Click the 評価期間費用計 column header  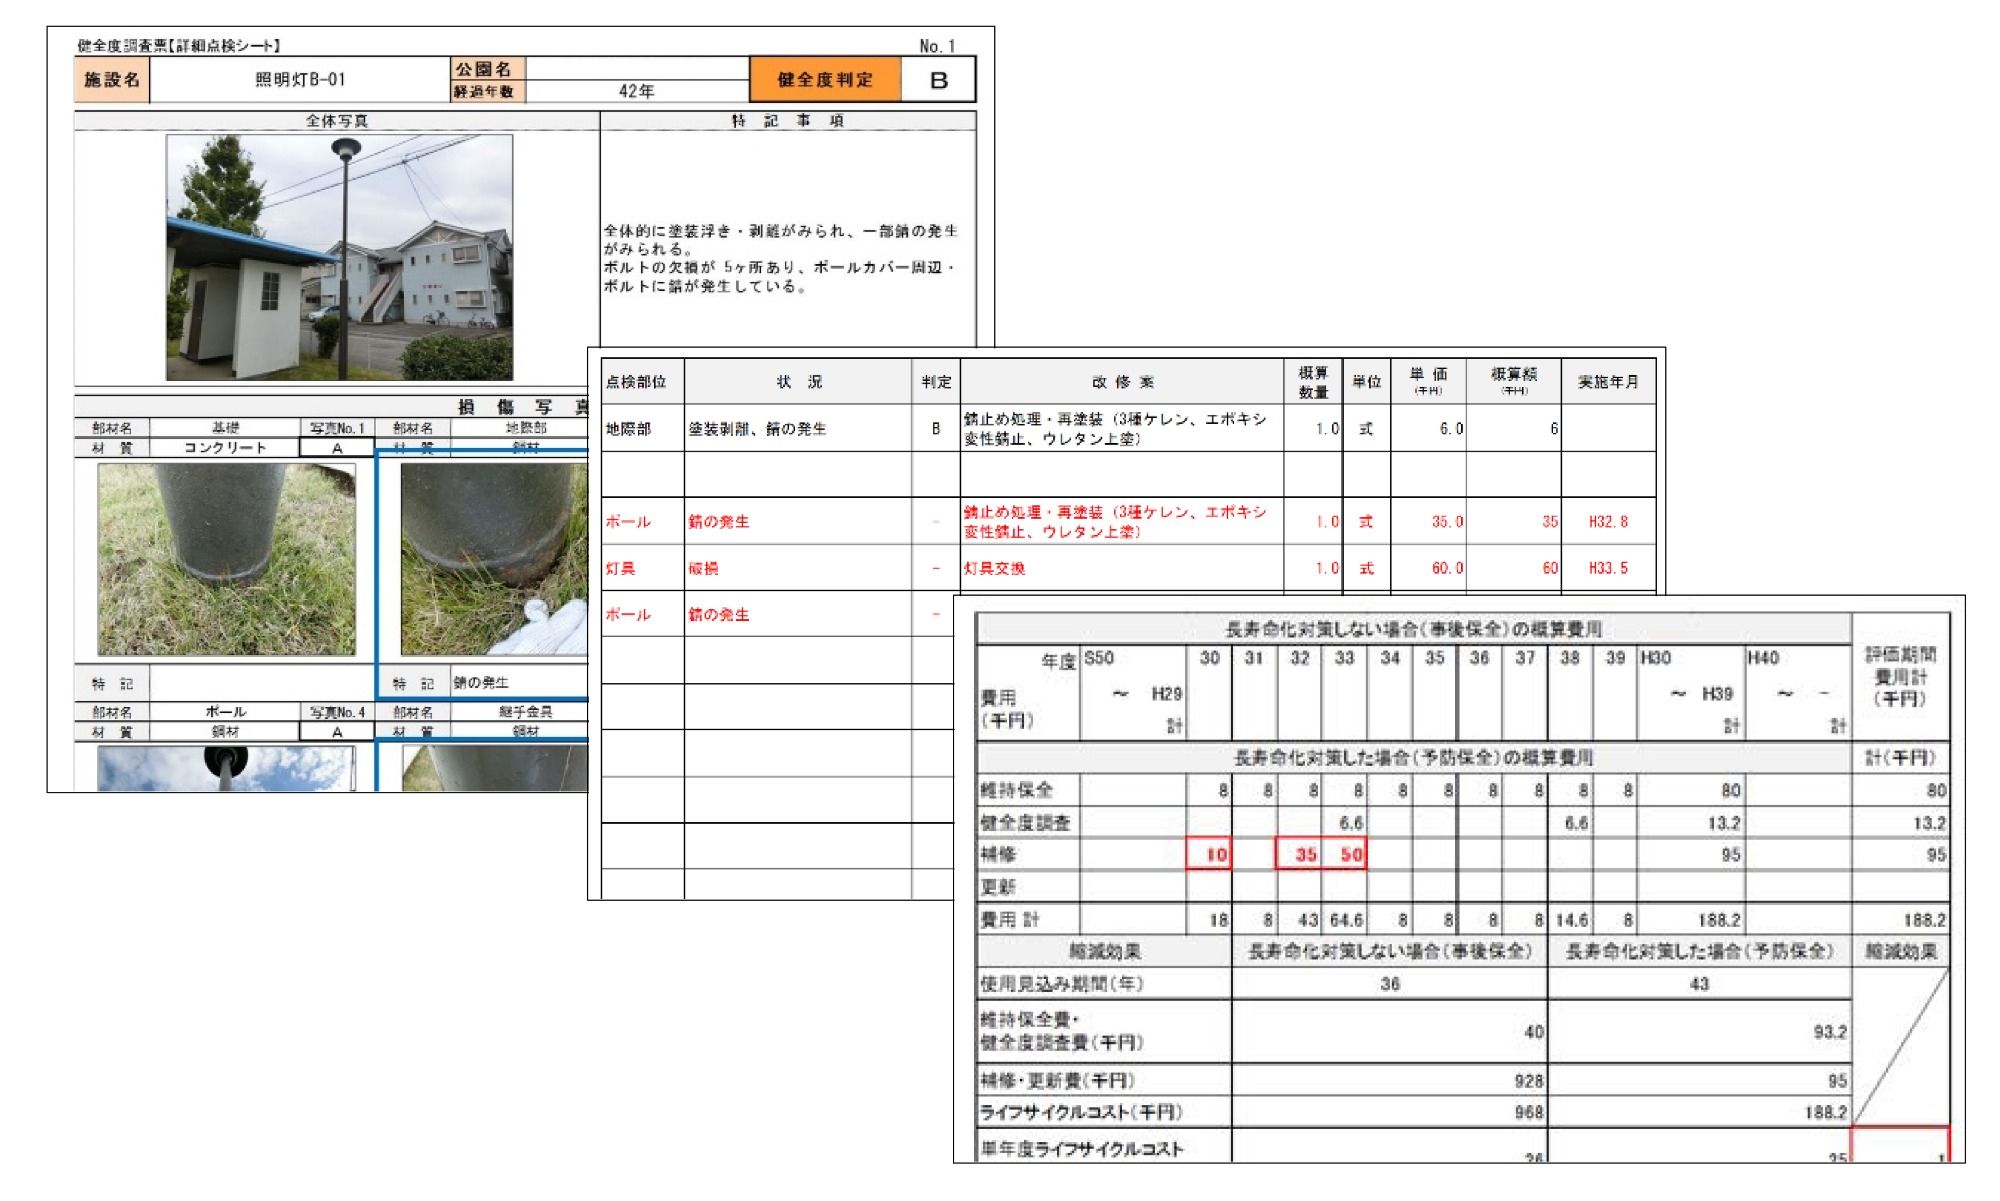coord(1900,677)
